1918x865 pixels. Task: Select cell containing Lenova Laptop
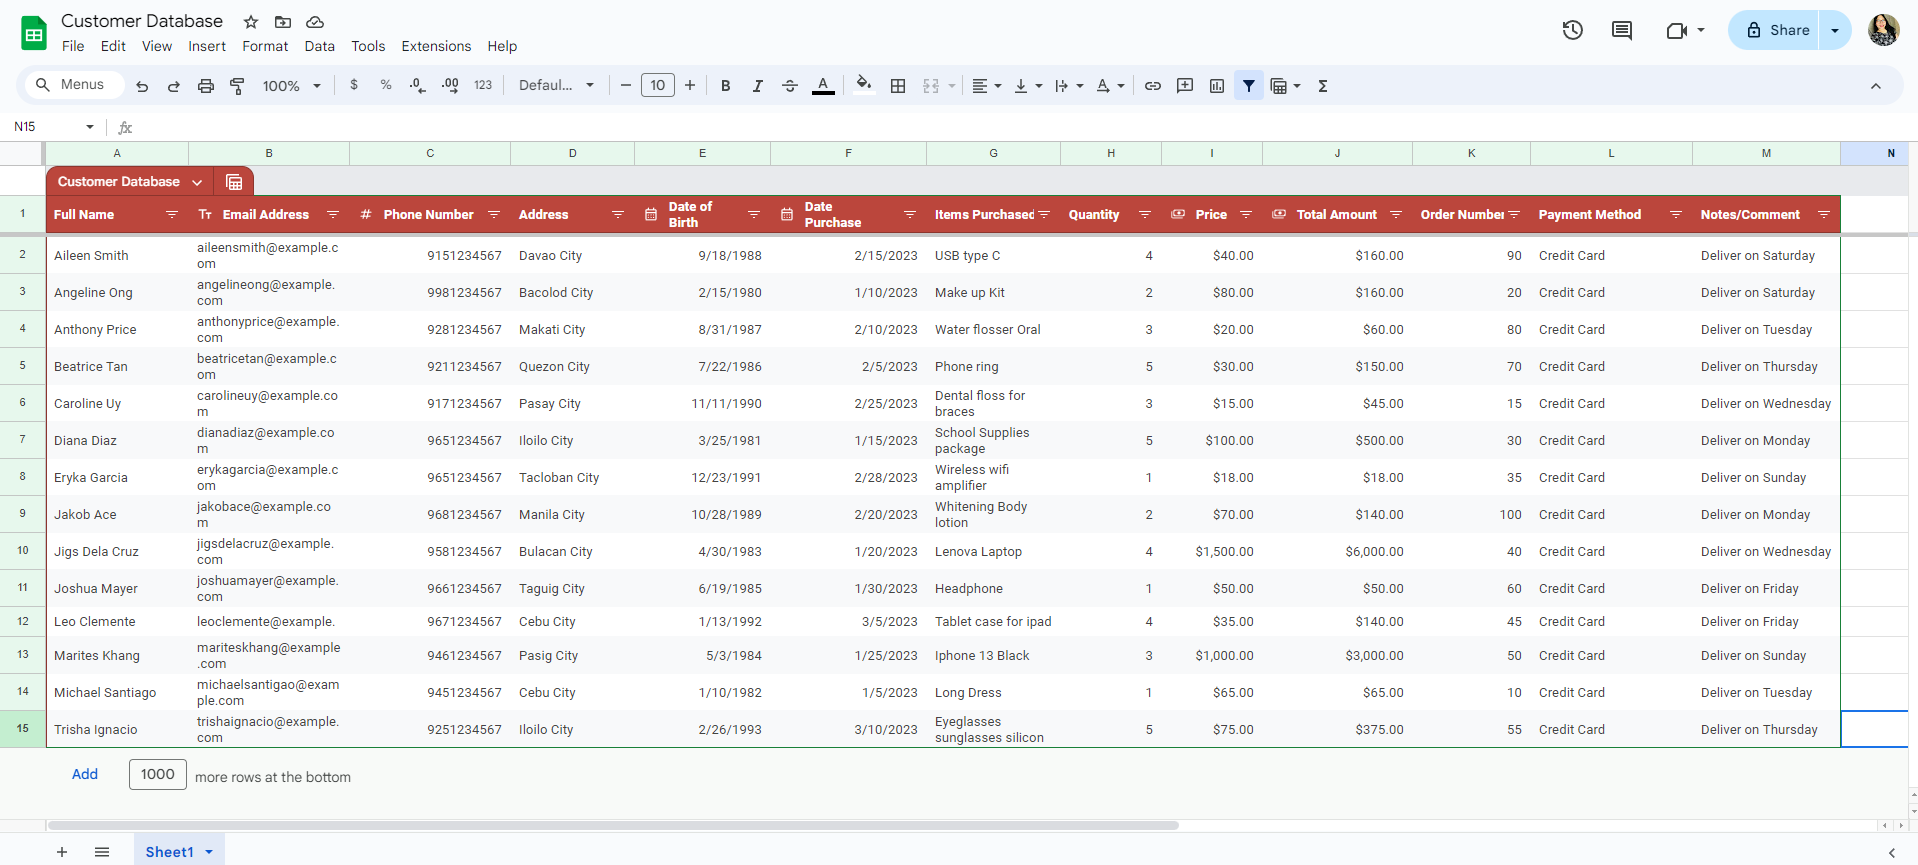tap(993, 552)
